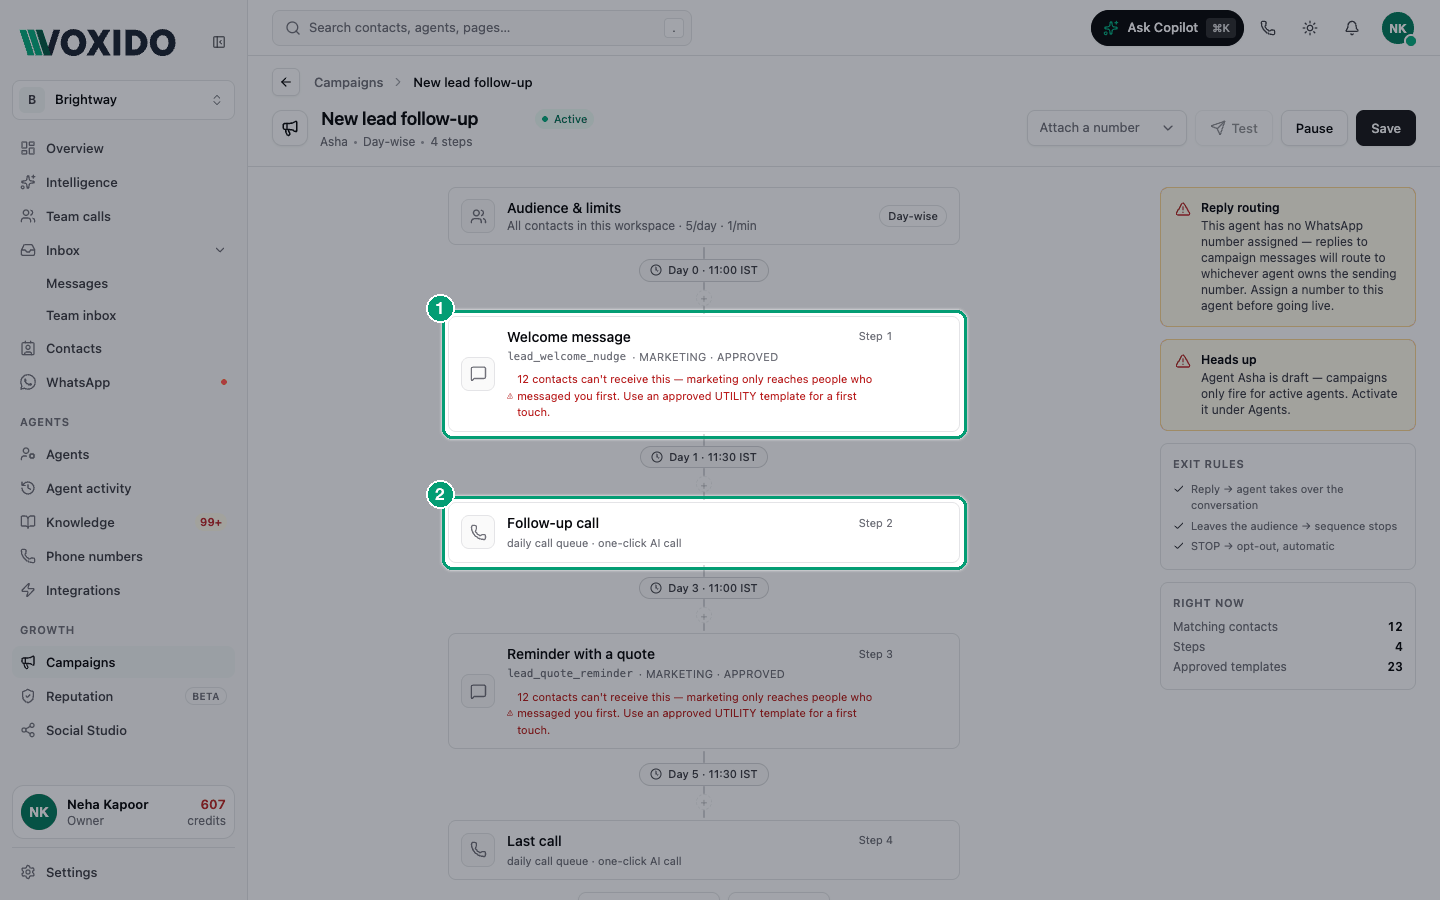Viewport: 1440px width, 900px height.
Task: Edit the Day 1 · 11:30 IST delay
Action: point(704,457)
